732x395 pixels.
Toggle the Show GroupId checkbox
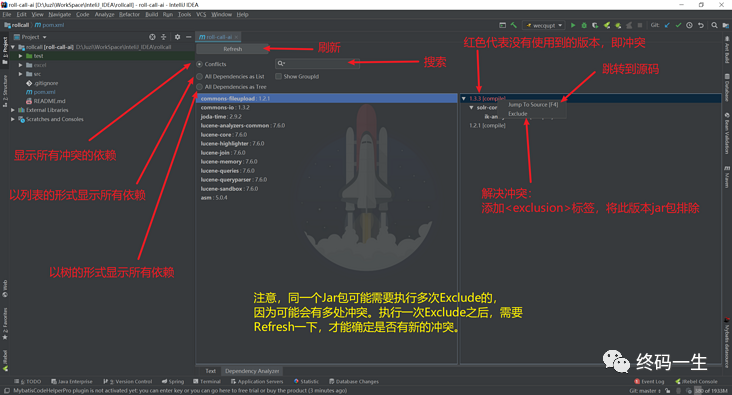tap(278, 76)
